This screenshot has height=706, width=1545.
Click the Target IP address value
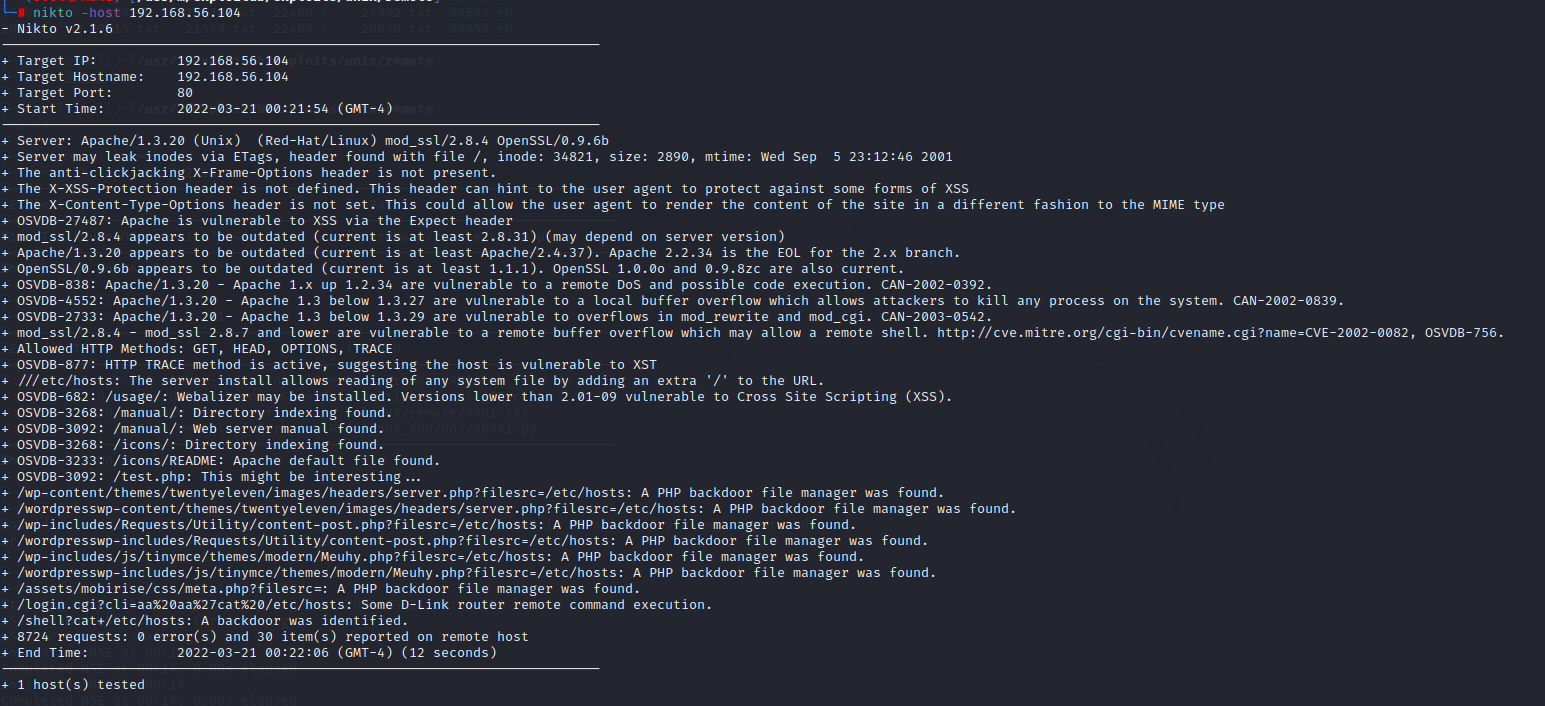[x=232, y=61]
